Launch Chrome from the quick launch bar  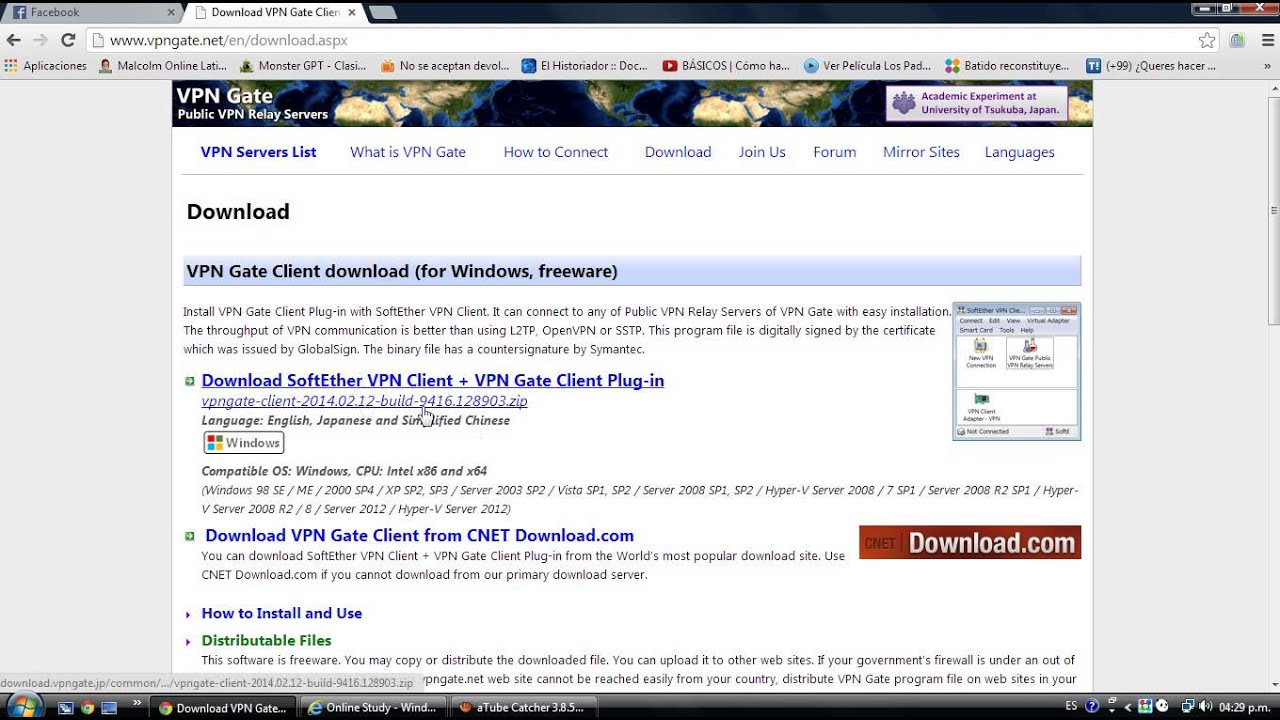click(x=87, y=707)
